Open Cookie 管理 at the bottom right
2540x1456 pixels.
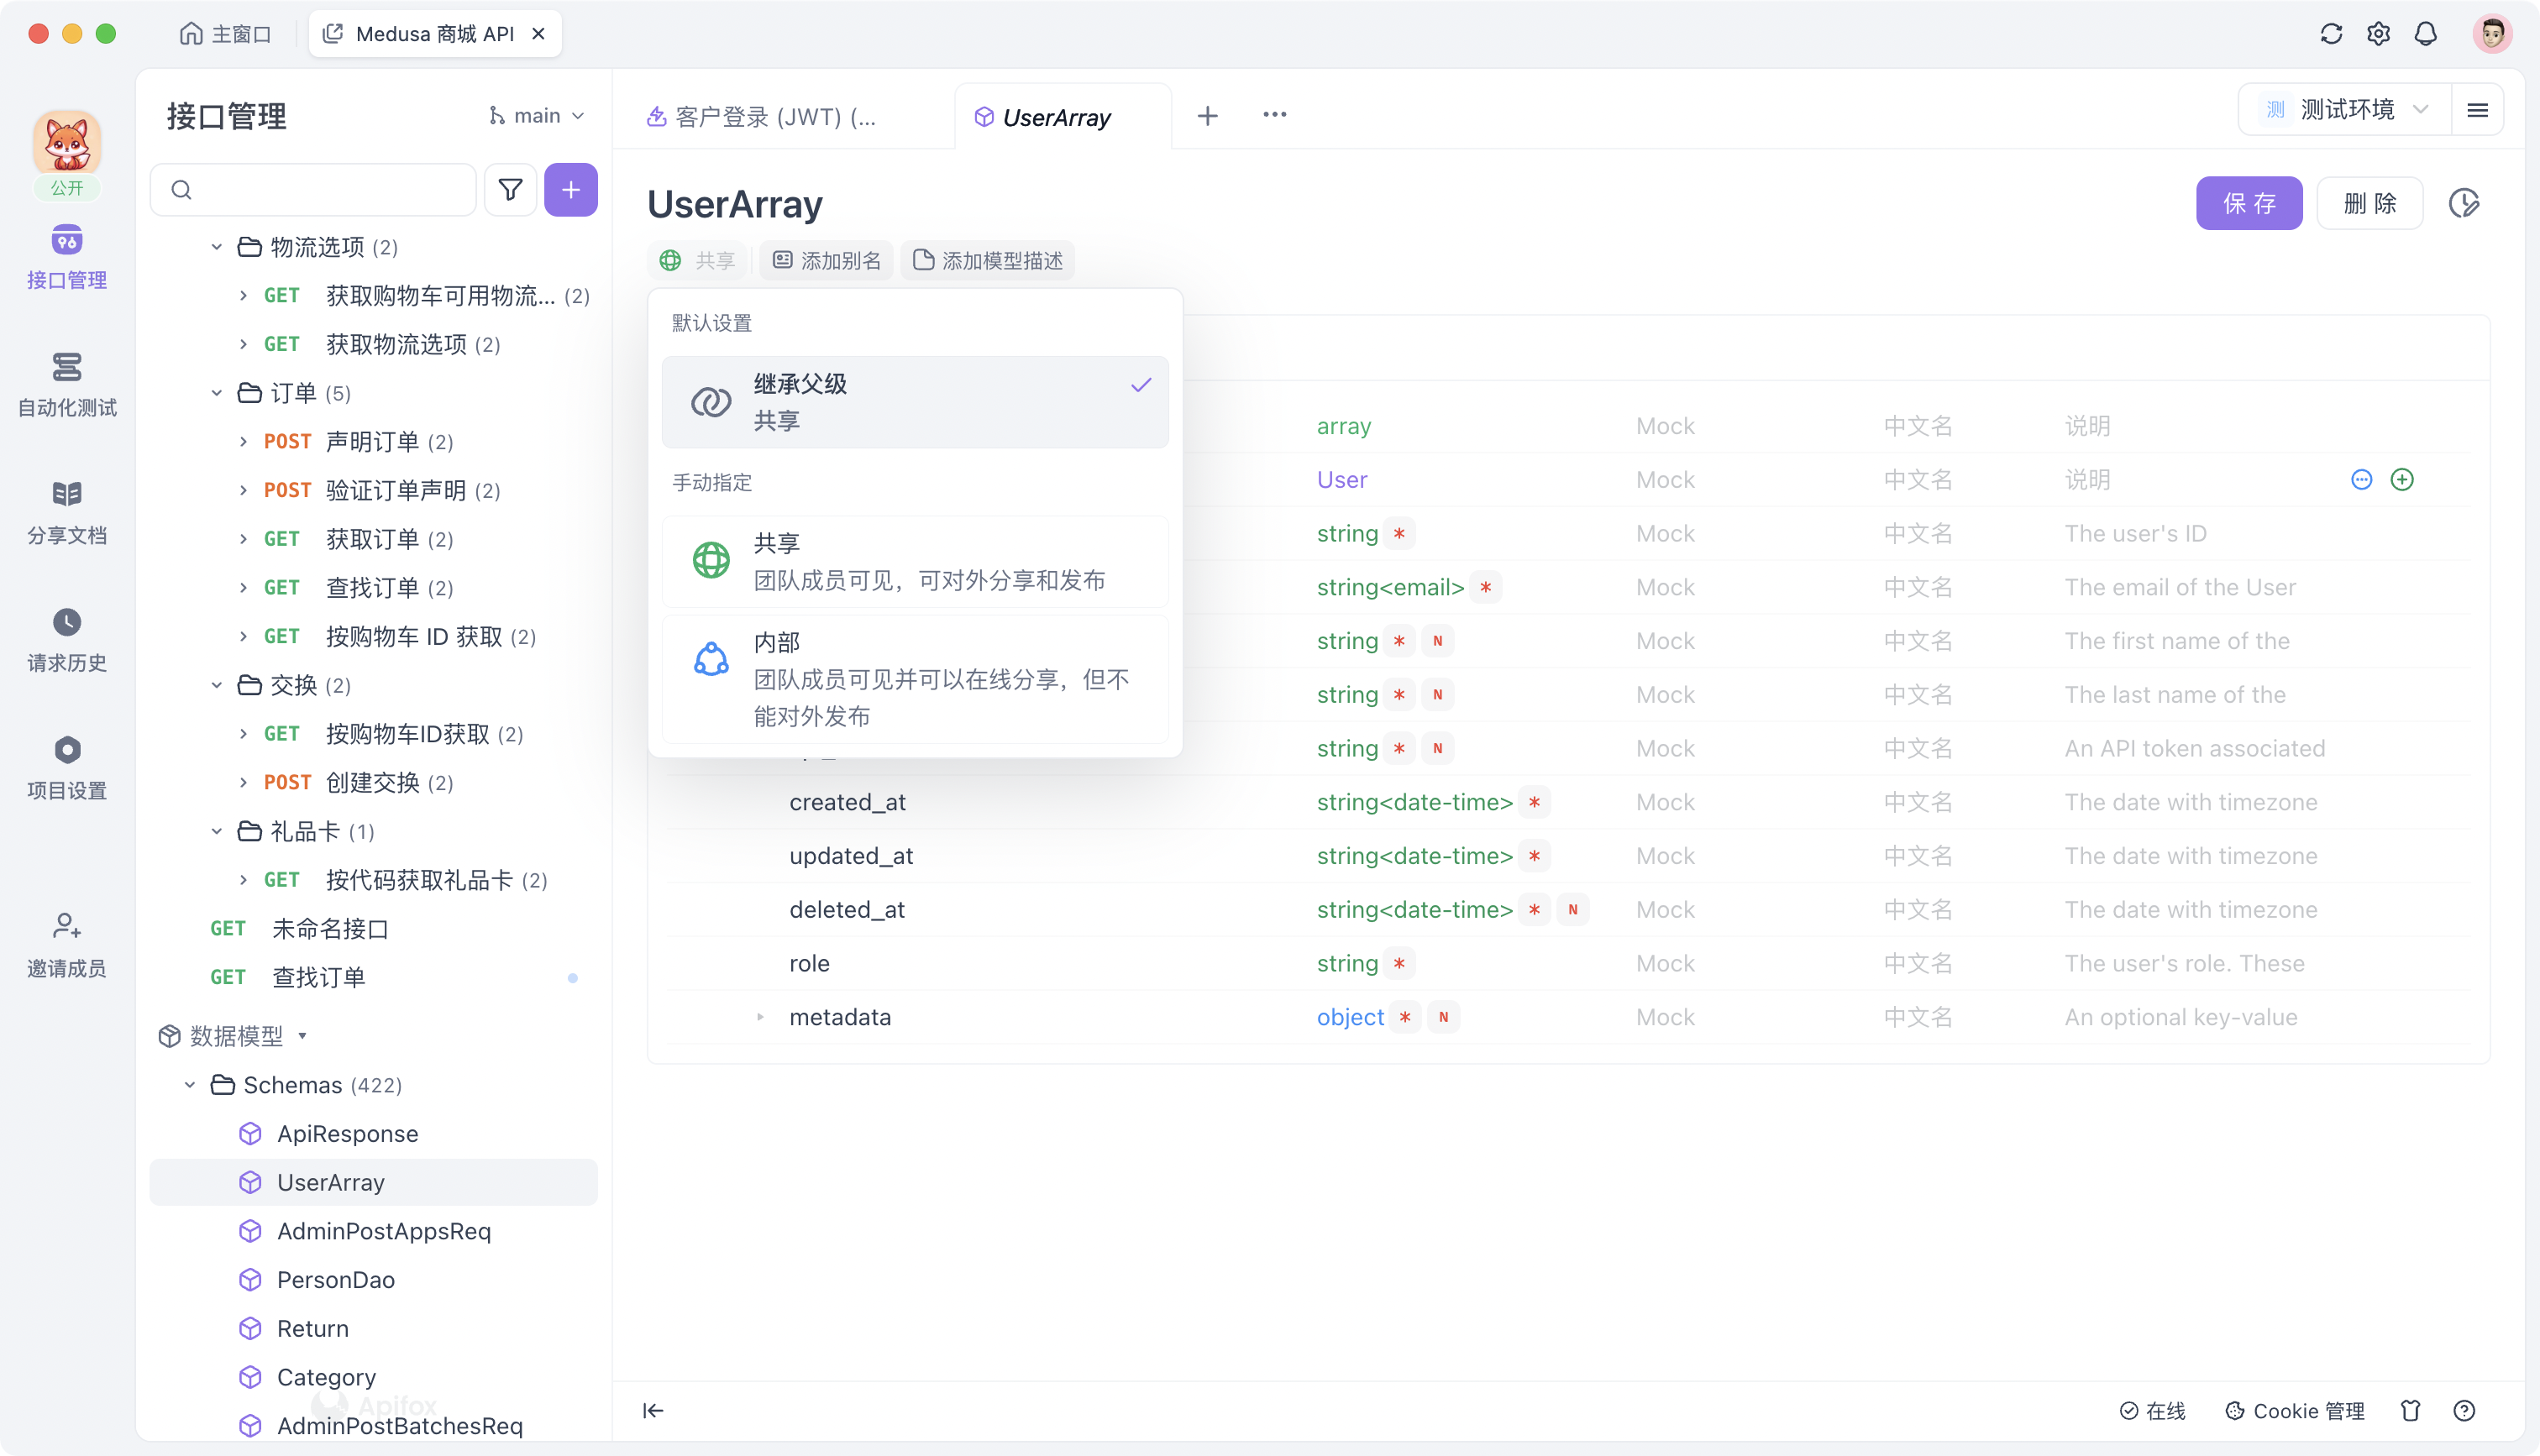point(2295,1411)
